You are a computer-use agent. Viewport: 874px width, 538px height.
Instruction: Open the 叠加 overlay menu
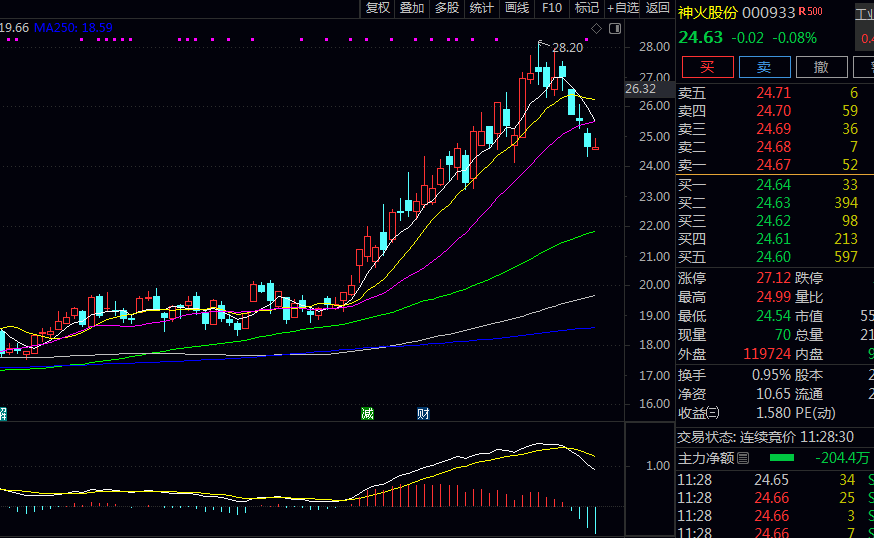pos(412,8)
